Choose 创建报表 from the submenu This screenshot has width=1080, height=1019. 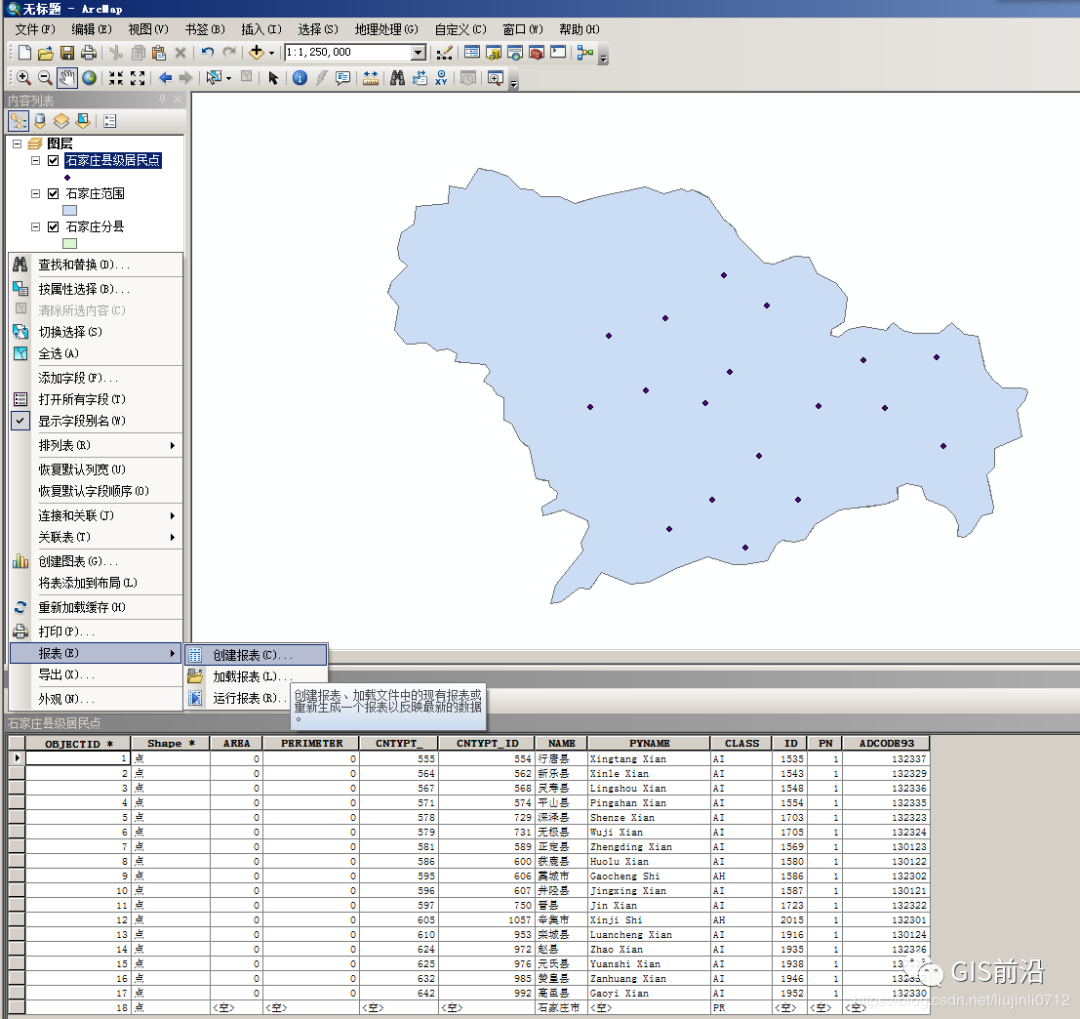point(256,655)
